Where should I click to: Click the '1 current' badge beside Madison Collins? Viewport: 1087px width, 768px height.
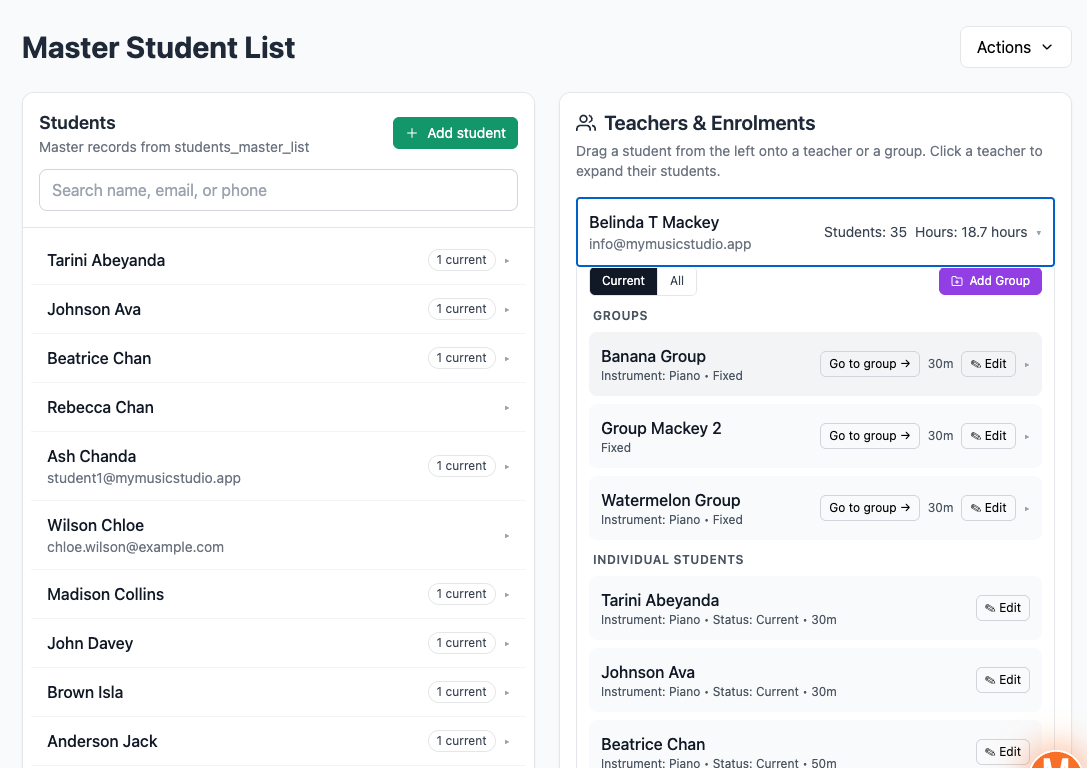461,593
